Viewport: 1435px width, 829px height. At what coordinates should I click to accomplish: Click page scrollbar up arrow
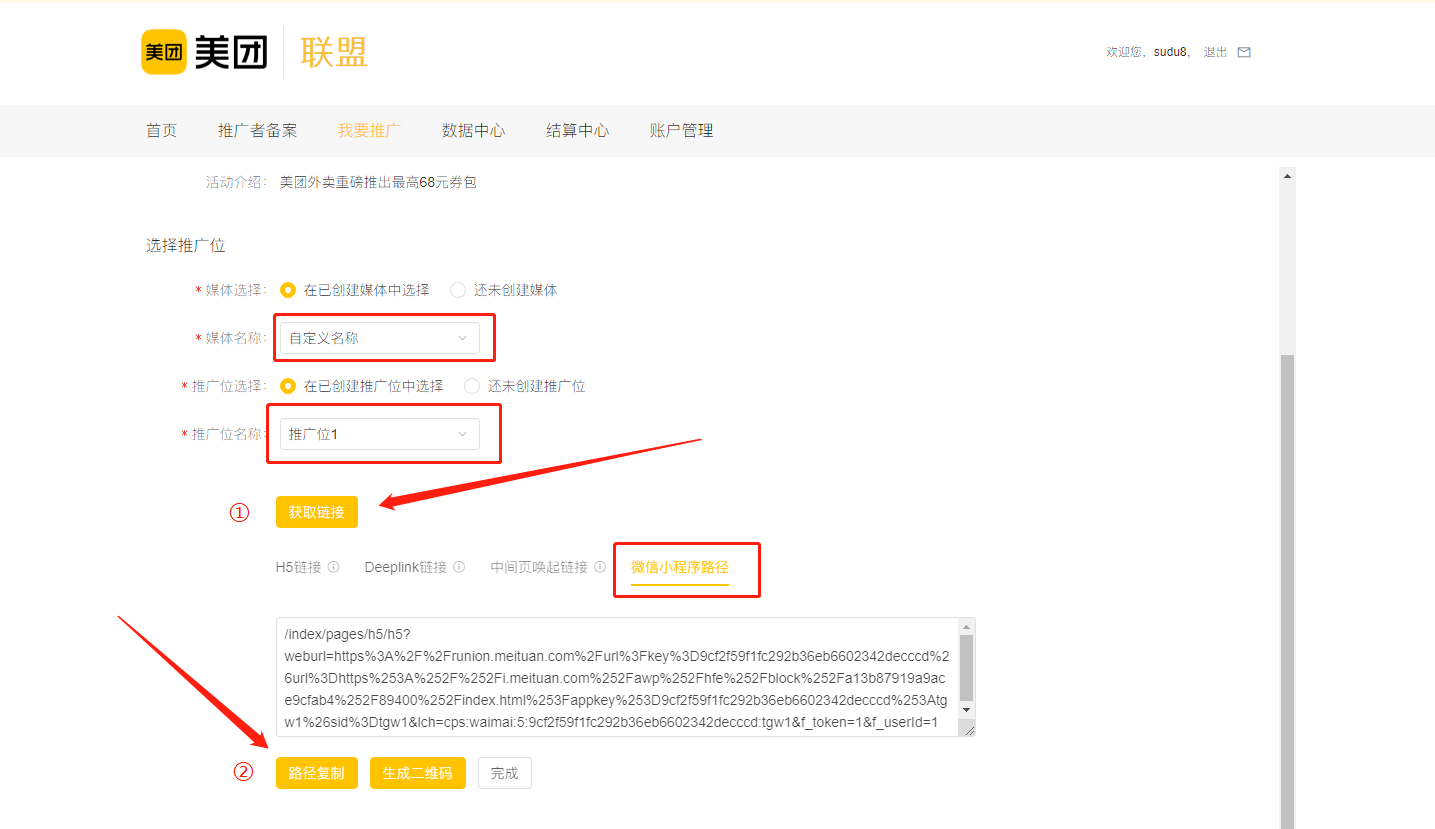click(1287, 176)
